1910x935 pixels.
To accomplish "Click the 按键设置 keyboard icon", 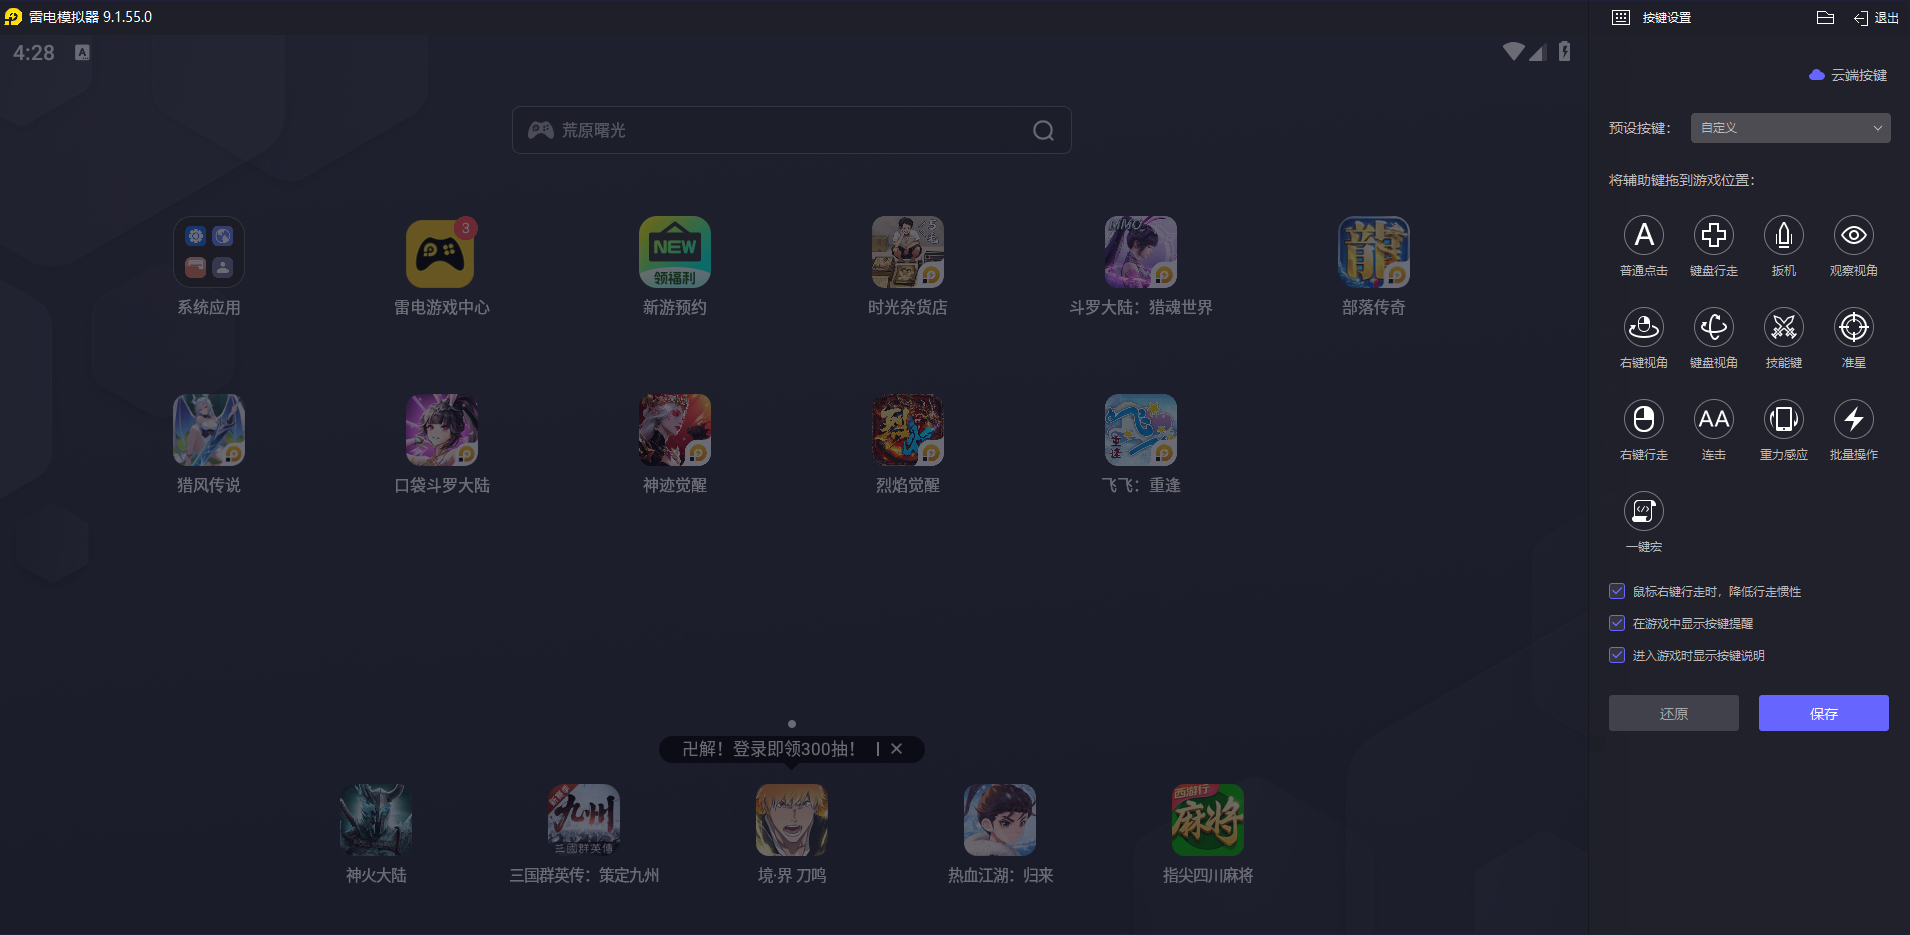I will click(1621, 18).
